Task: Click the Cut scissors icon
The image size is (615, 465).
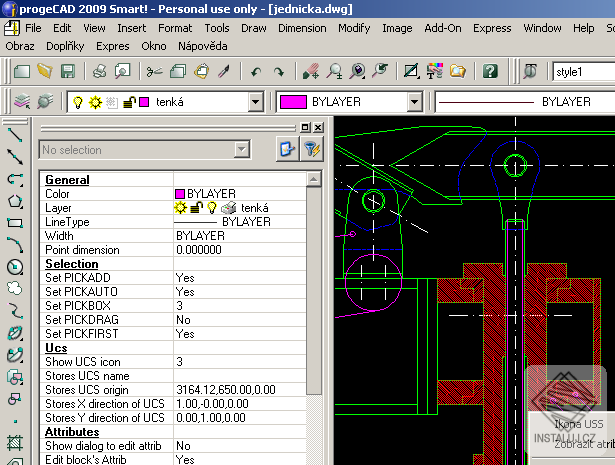Action: click(x=153, y=71)
